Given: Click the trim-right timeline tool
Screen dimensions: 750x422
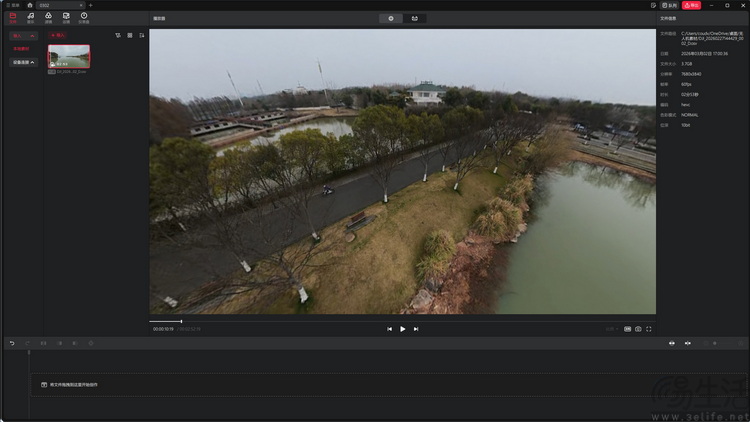Looking at the screenshot, I should point(75,343).
